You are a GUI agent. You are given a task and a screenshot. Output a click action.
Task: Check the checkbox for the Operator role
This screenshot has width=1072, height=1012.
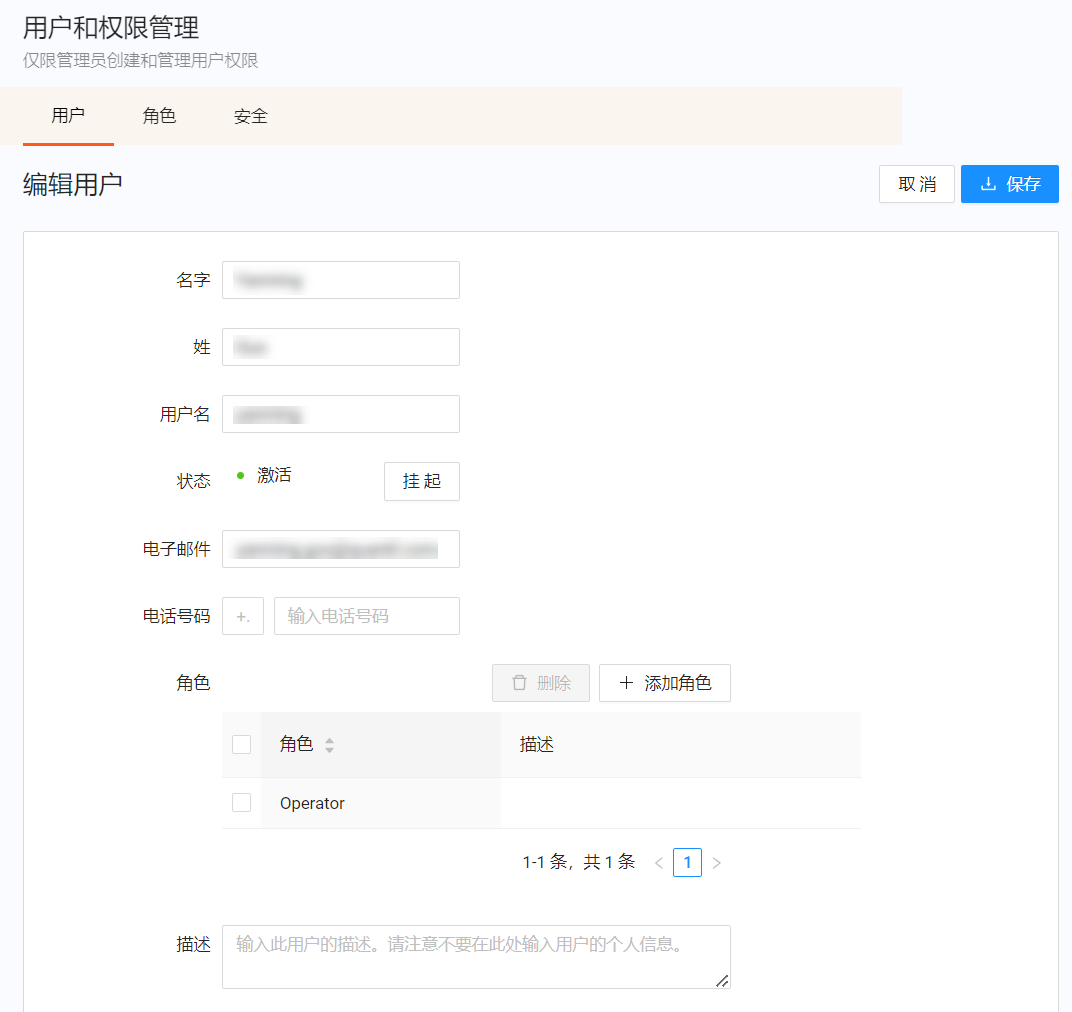(241, 802)
